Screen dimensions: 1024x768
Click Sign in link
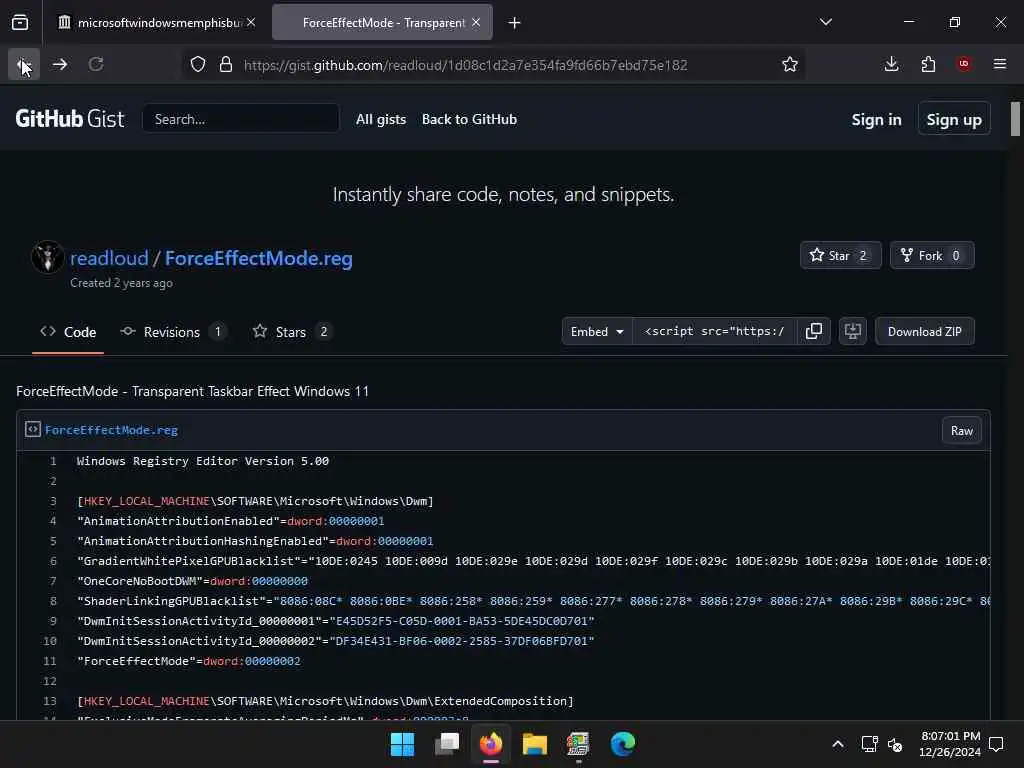click(876, 120)
